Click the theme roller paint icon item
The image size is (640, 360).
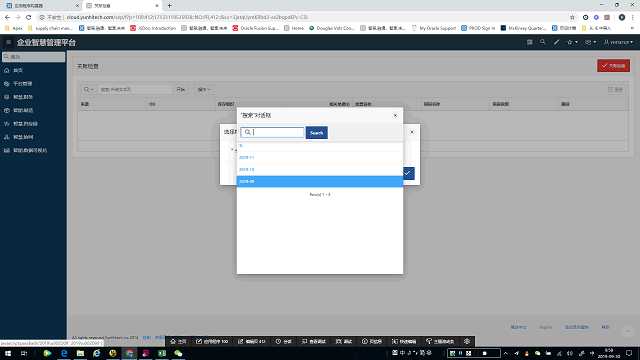point(440,341)
